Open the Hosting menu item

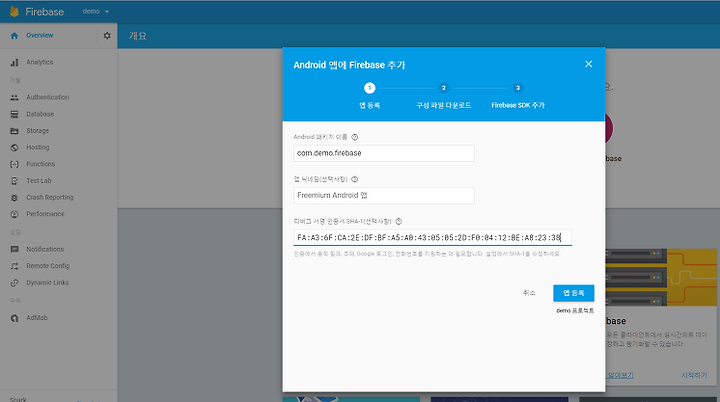pyautogui.click(x=38, y=147)
